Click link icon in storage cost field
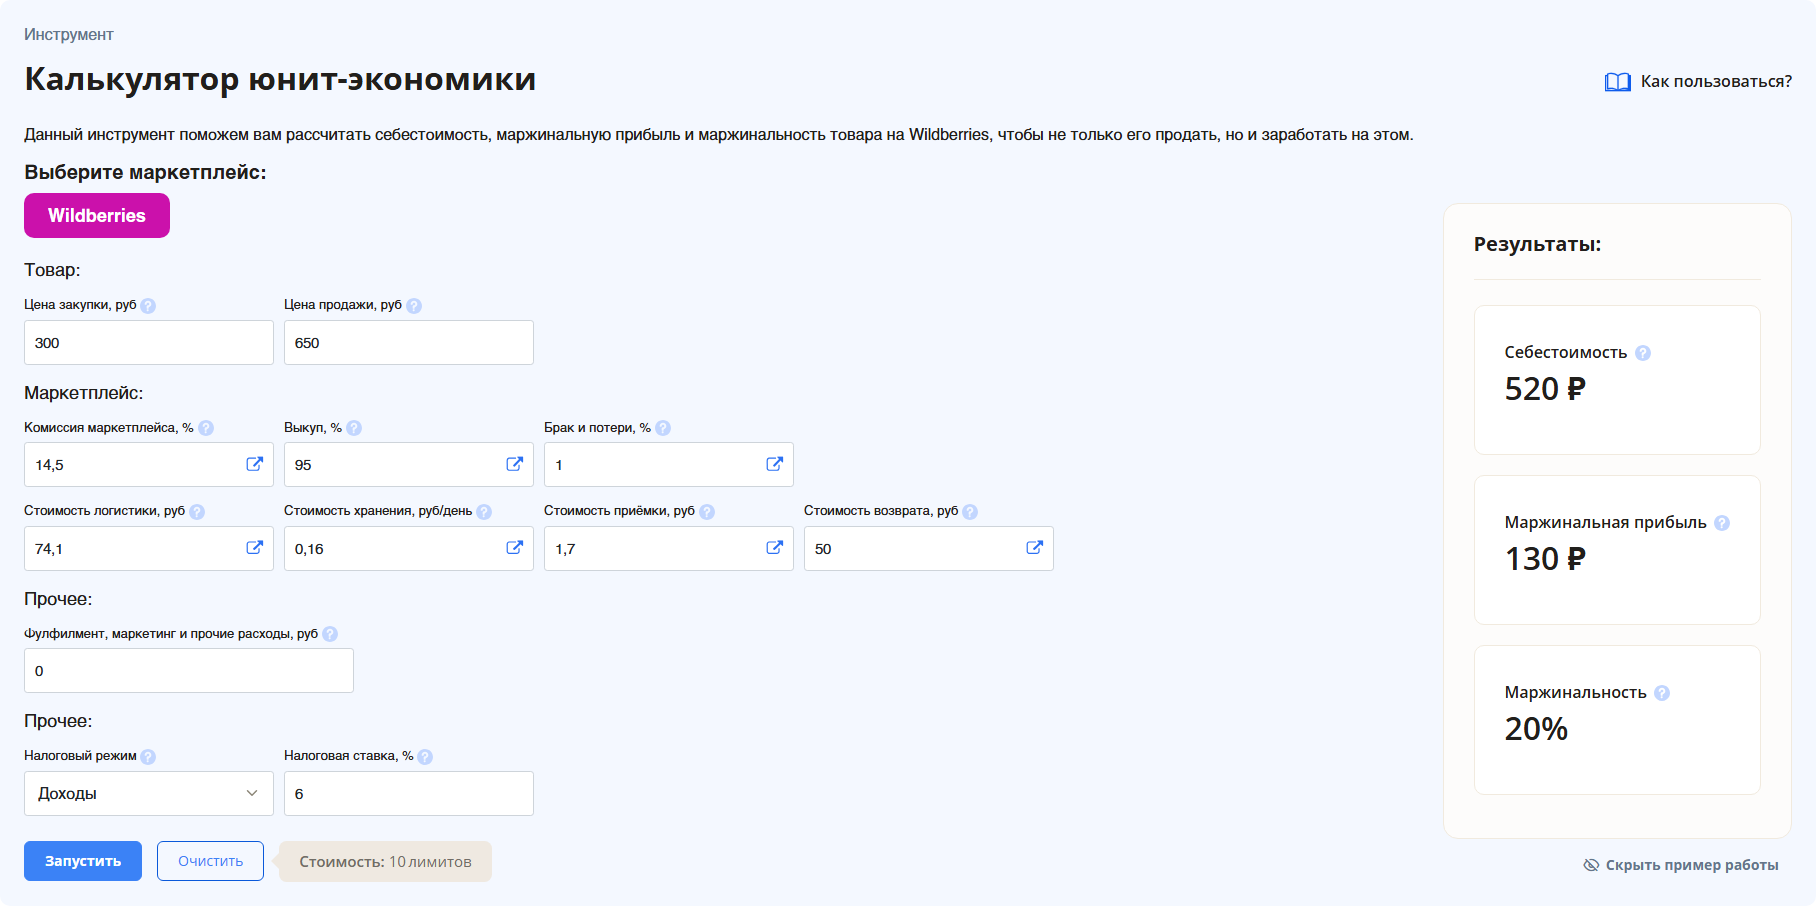The width and height of the screenshot is (1817, 906). 514,548
